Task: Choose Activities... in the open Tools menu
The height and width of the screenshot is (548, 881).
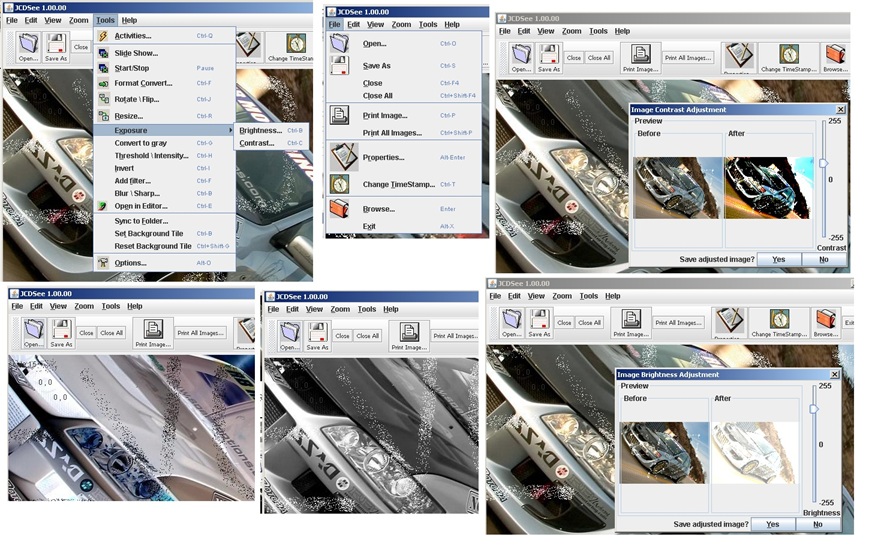Action: tap(164, 36)
